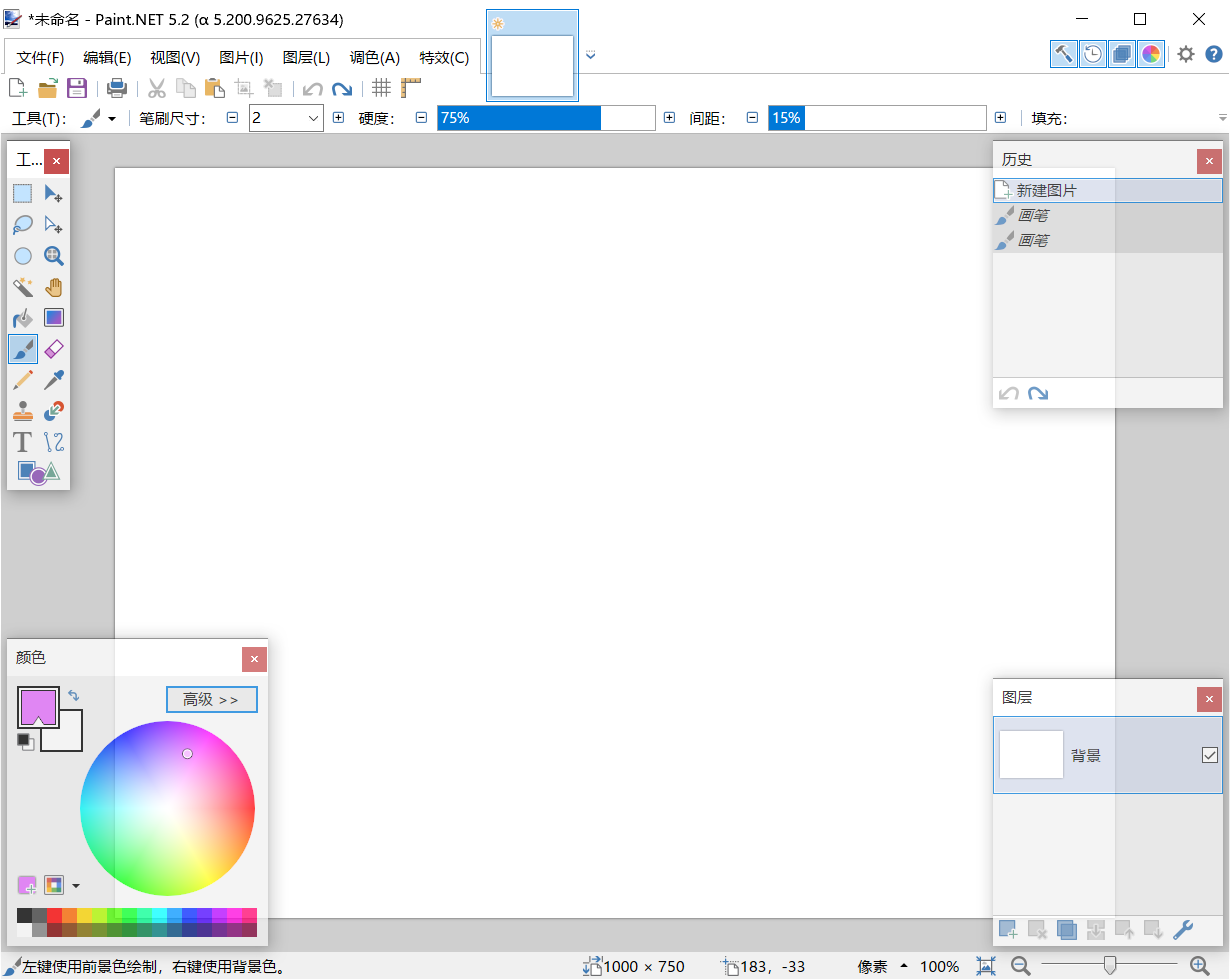
Task: Swap primary and secondary colors
Action: 73,695
